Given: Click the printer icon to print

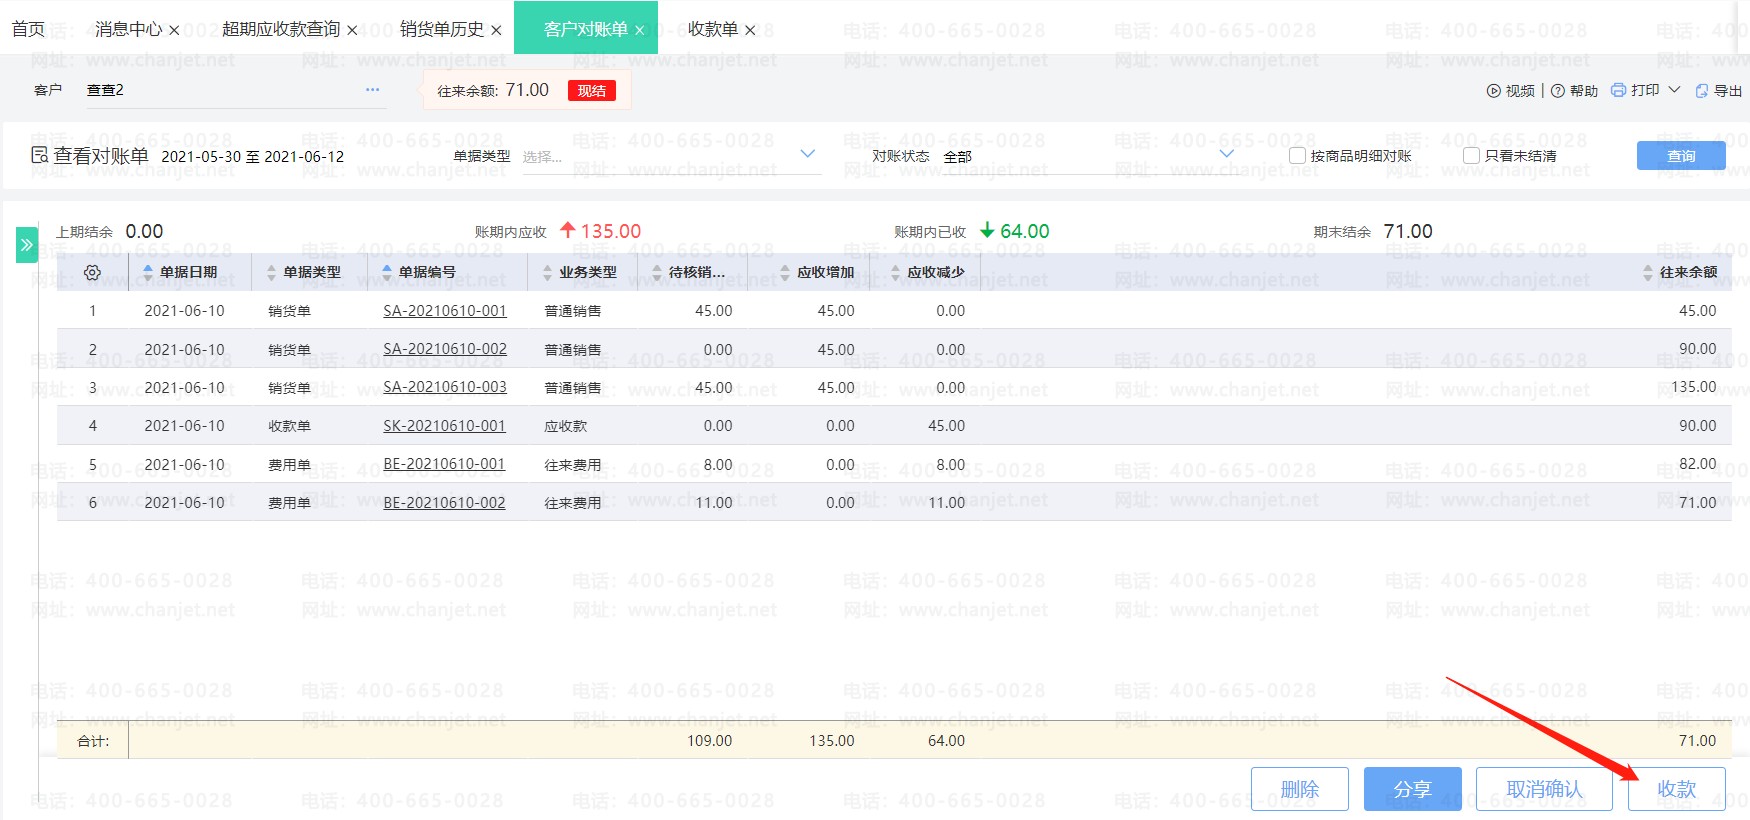Looking at the screenshot, I should click(x=1619, y=91).
